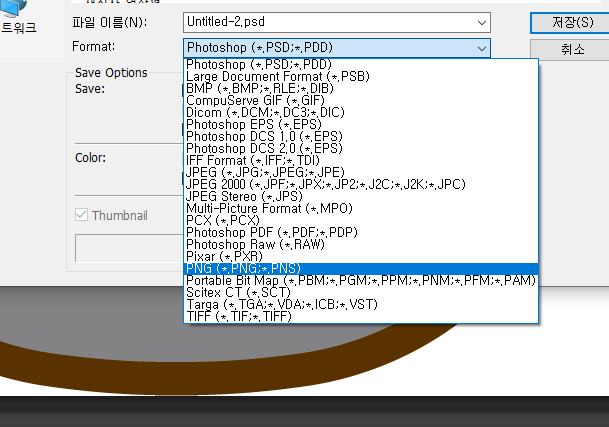Select JPEG 2000 (*.JPF;*.JPX...) format

coord(361,185)
